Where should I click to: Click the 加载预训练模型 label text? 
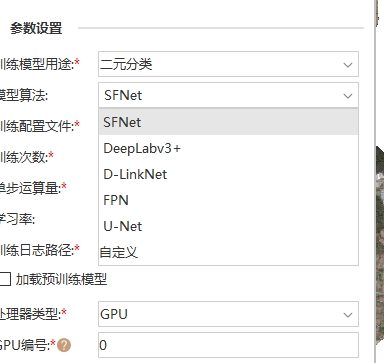point(61,279)
